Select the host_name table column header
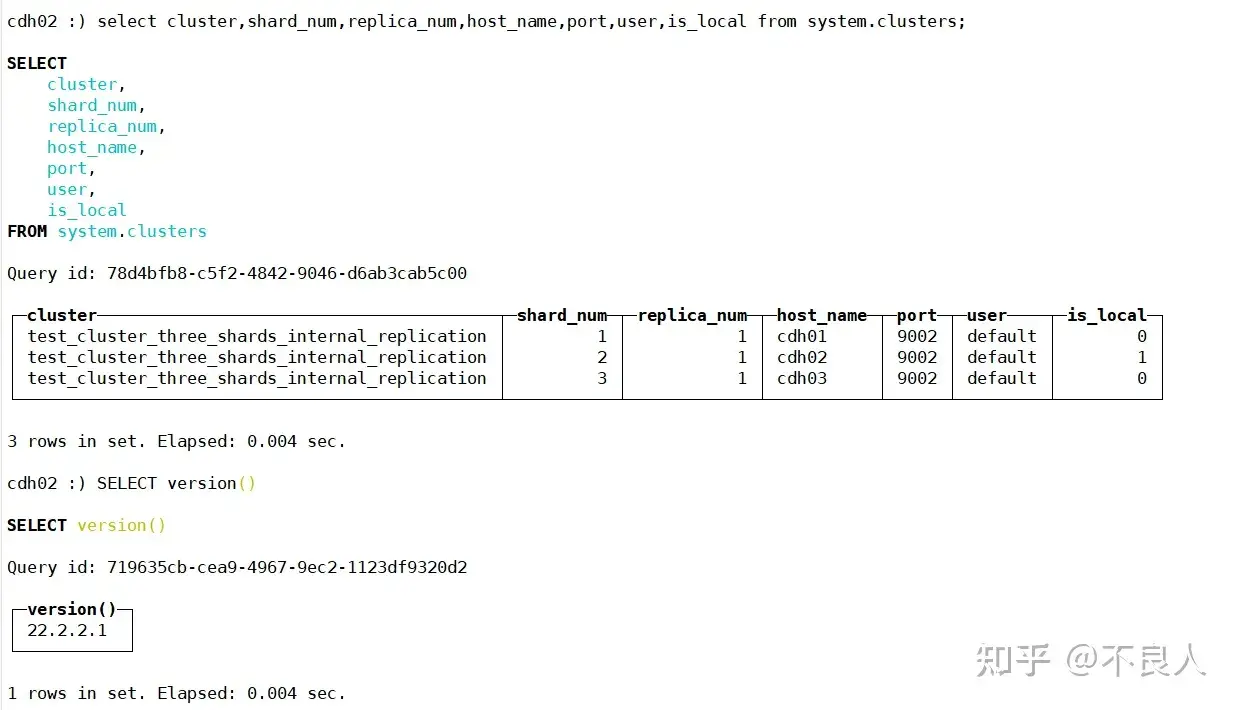 (822, 315)
